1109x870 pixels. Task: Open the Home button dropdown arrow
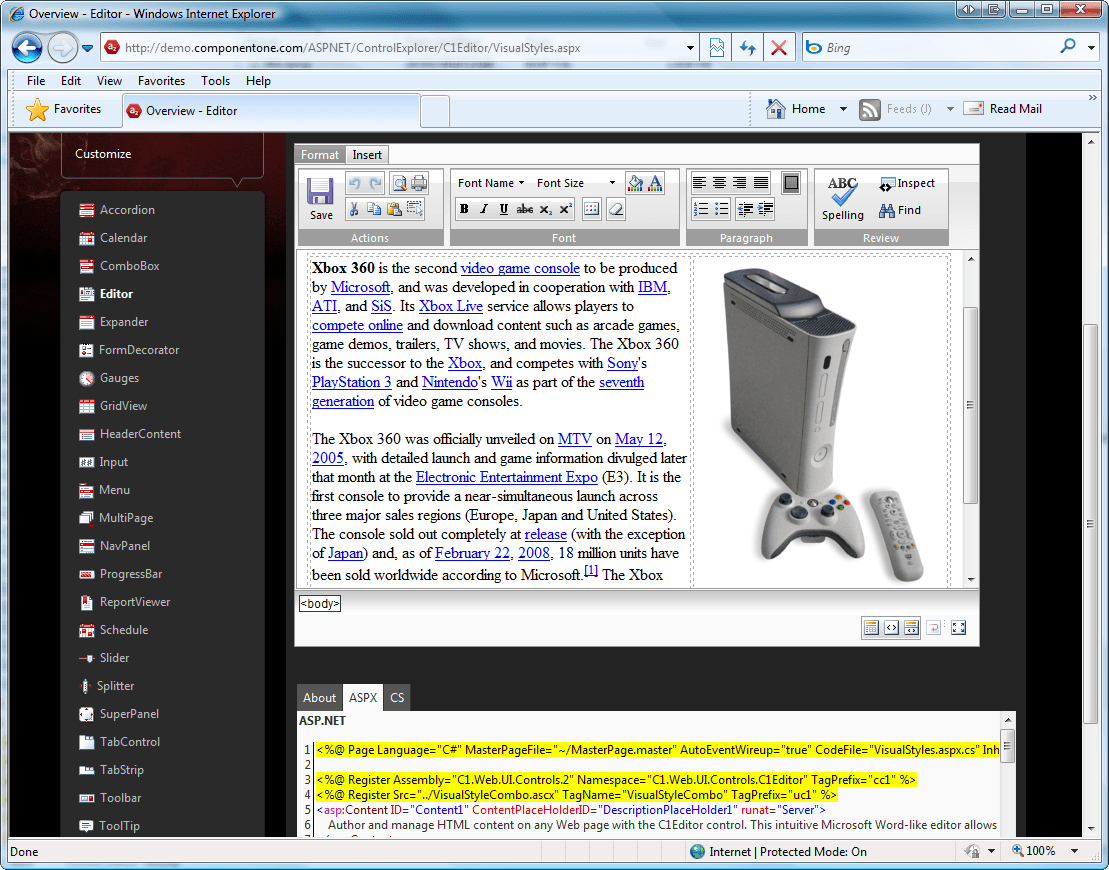click(x=843, y=109)
